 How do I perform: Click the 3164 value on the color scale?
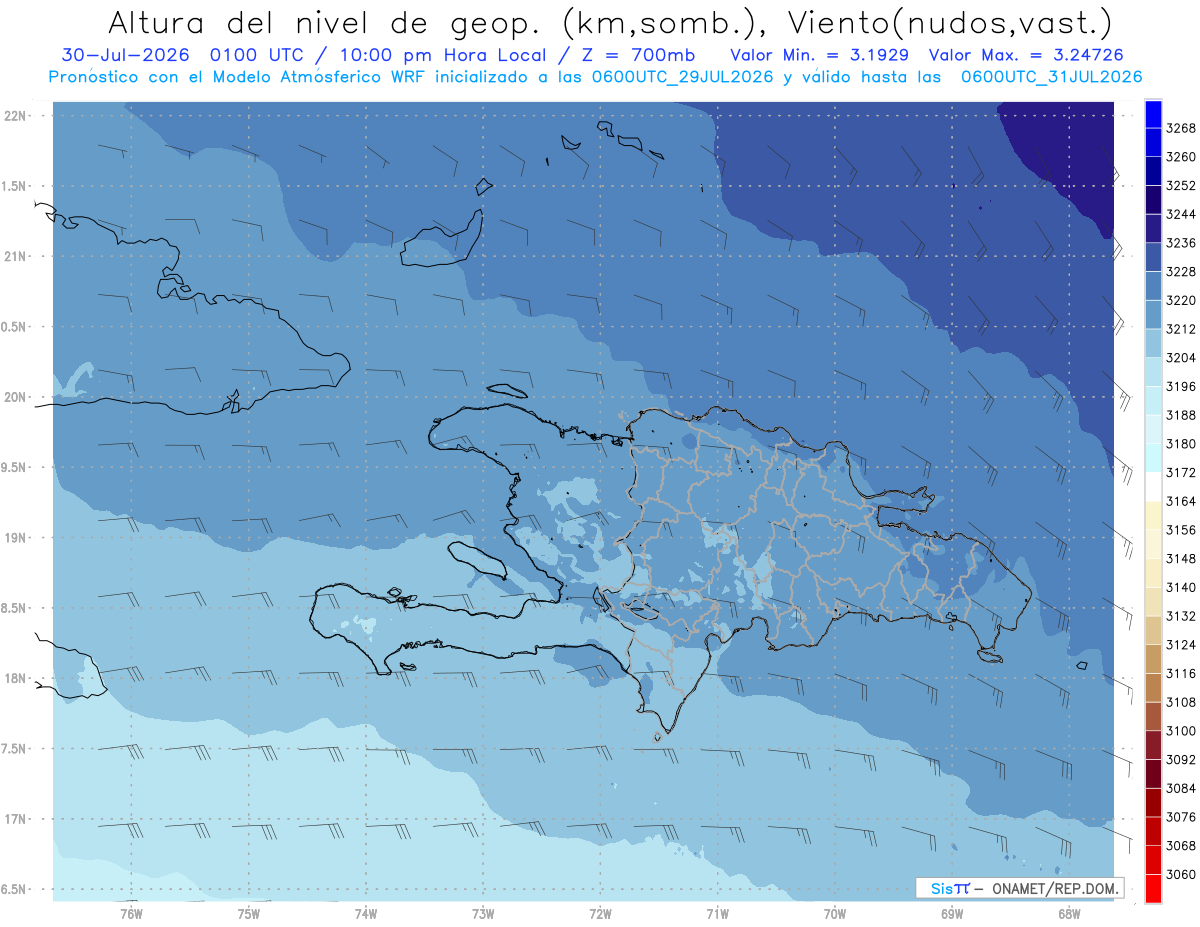pyautogui.click(x=1181, y=501)
